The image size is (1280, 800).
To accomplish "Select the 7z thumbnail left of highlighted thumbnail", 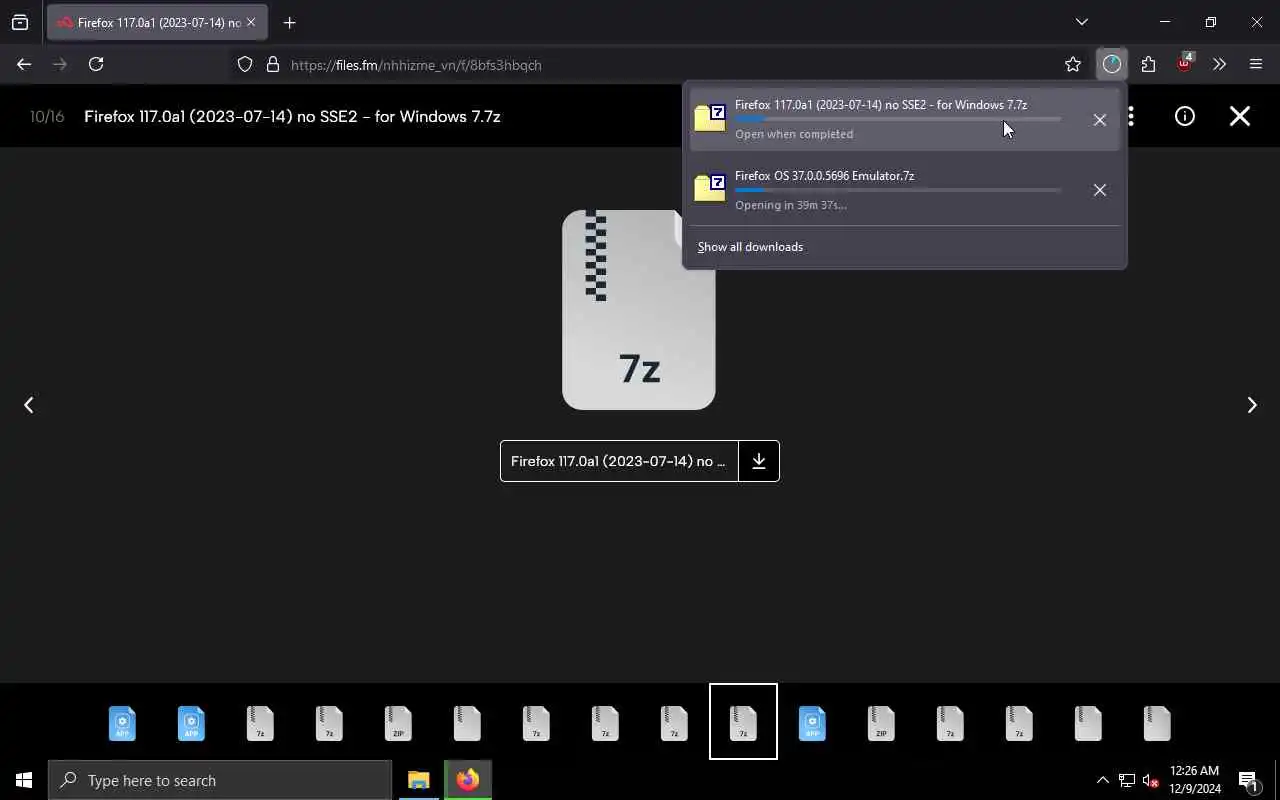I will [x=674, y=723].
